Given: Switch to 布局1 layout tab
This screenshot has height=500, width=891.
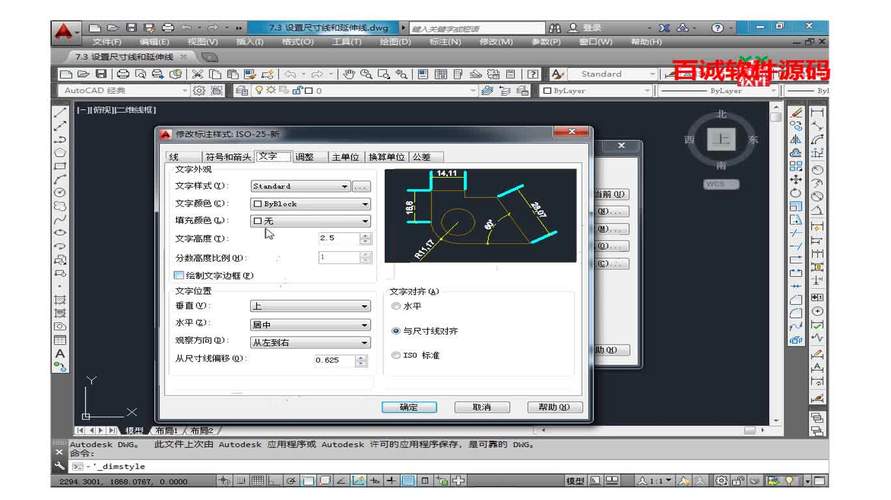Looking at the screenshot, I should click(x=167, y=431).
